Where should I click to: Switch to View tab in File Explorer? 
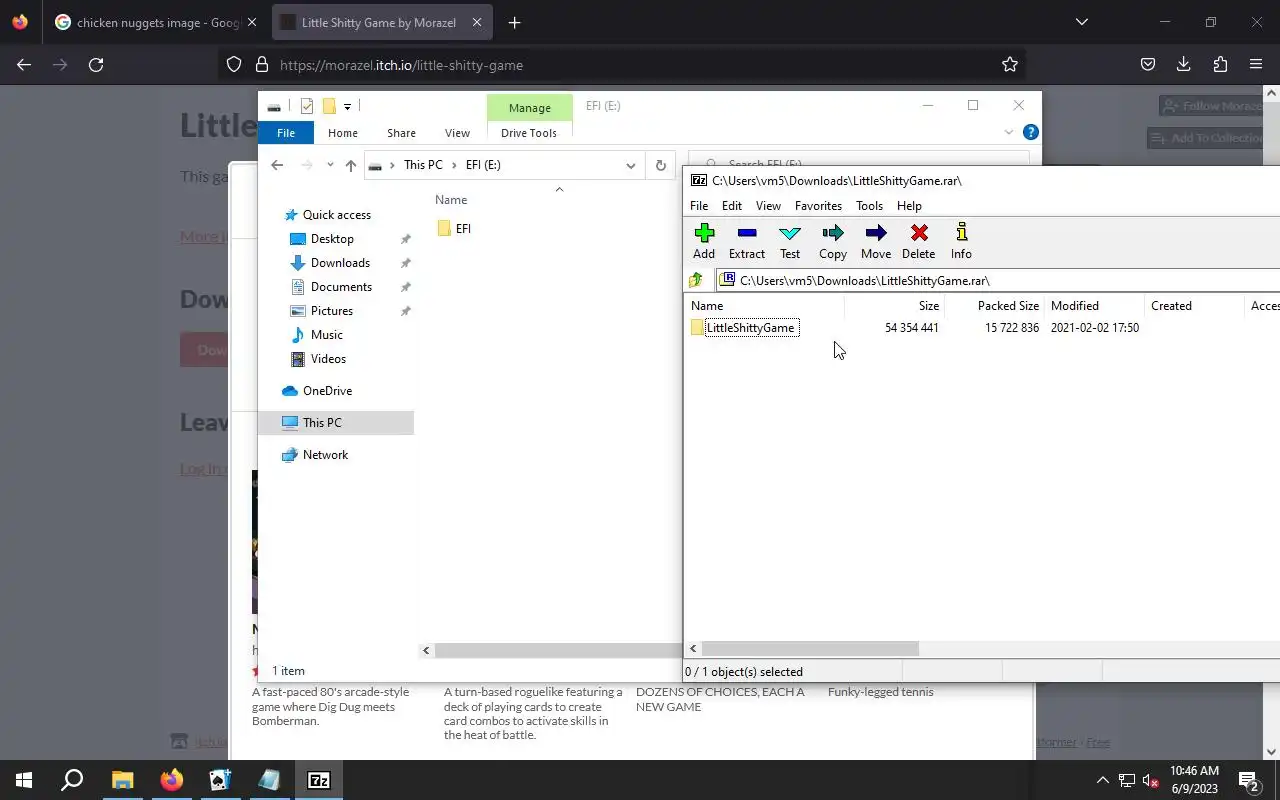457,133
